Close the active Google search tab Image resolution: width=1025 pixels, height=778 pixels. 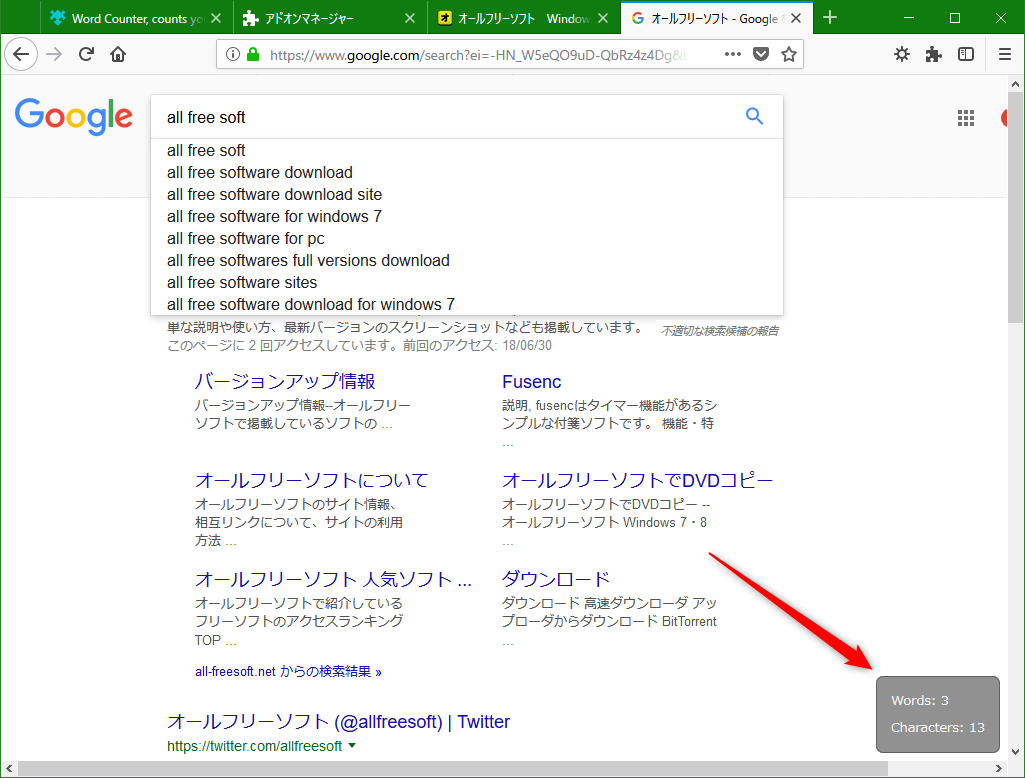tap(796, 18)
